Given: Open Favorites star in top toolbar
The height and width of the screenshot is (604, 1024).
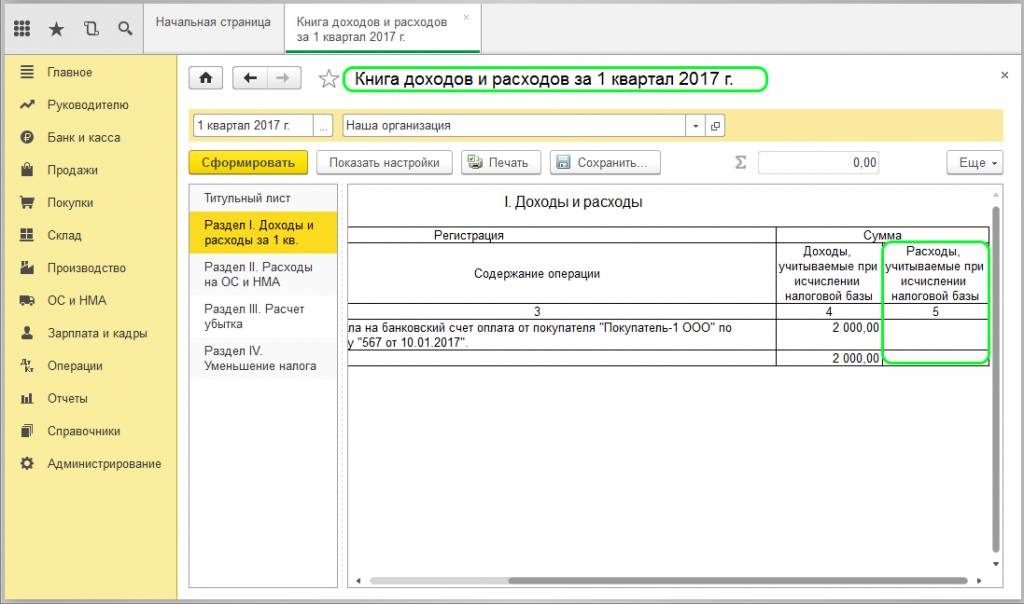Looking at the screenshot, I should [56, 29].
